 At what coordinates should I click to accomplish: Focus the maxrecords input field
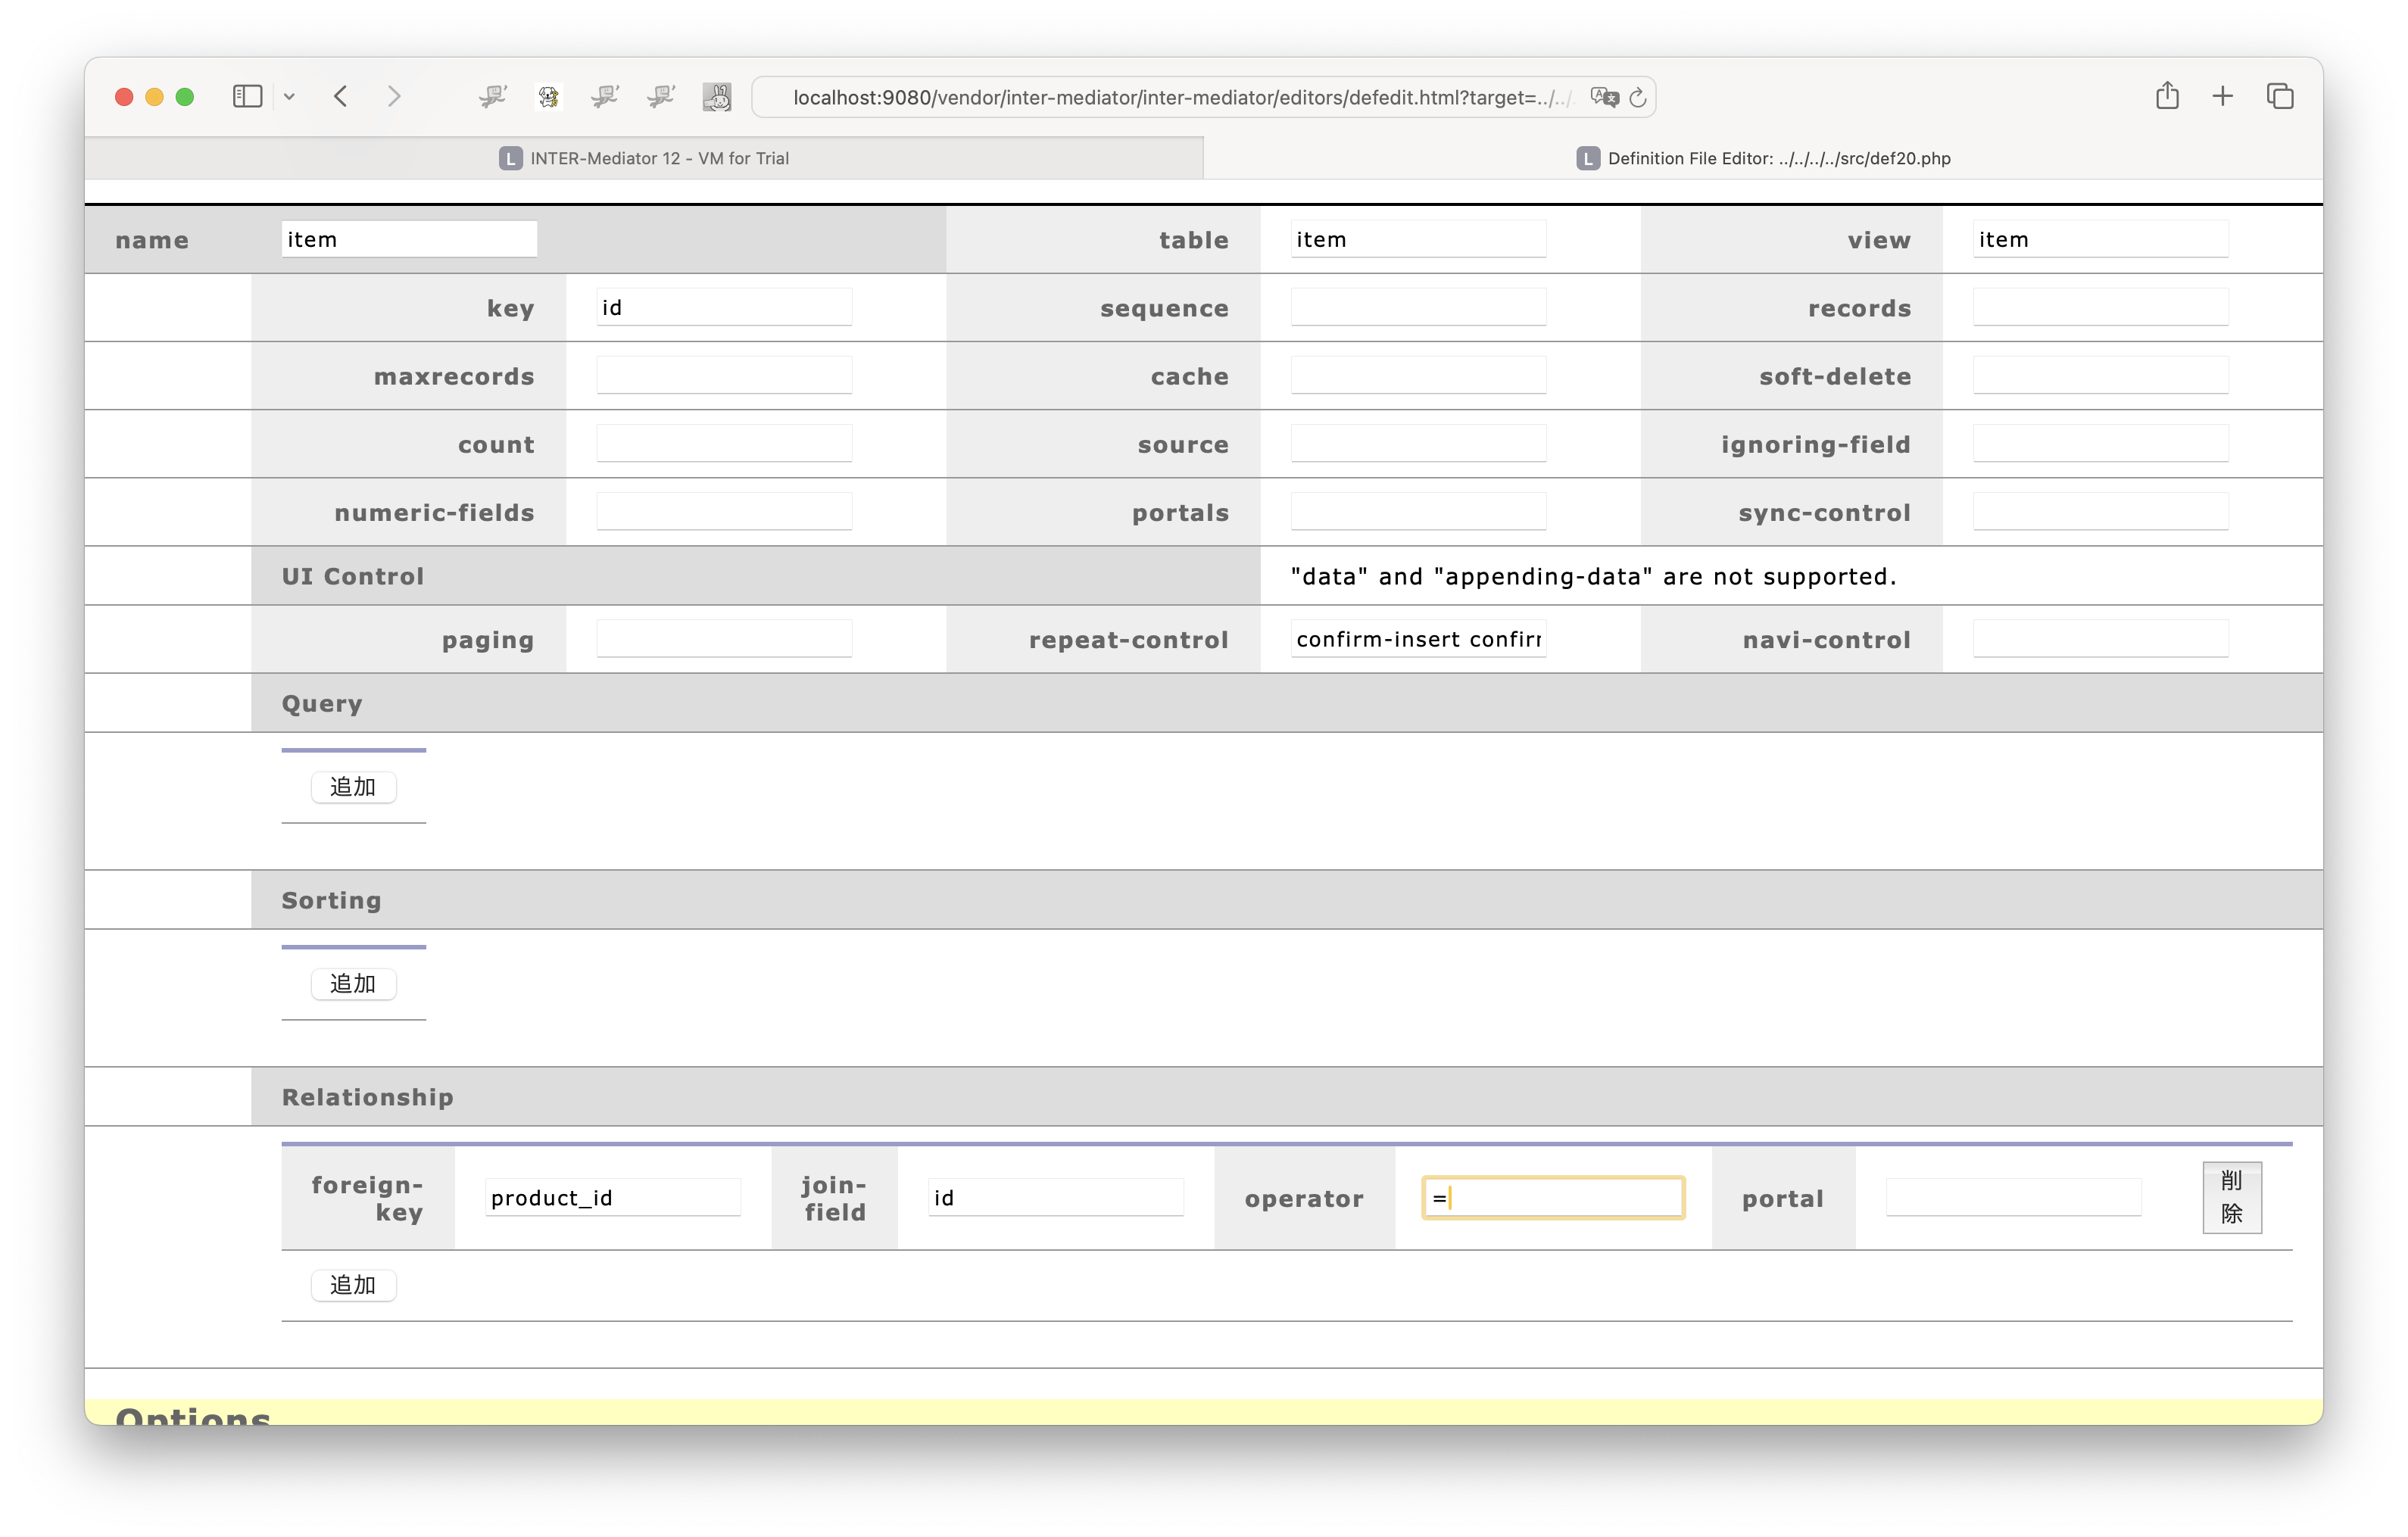pos(724,375)
